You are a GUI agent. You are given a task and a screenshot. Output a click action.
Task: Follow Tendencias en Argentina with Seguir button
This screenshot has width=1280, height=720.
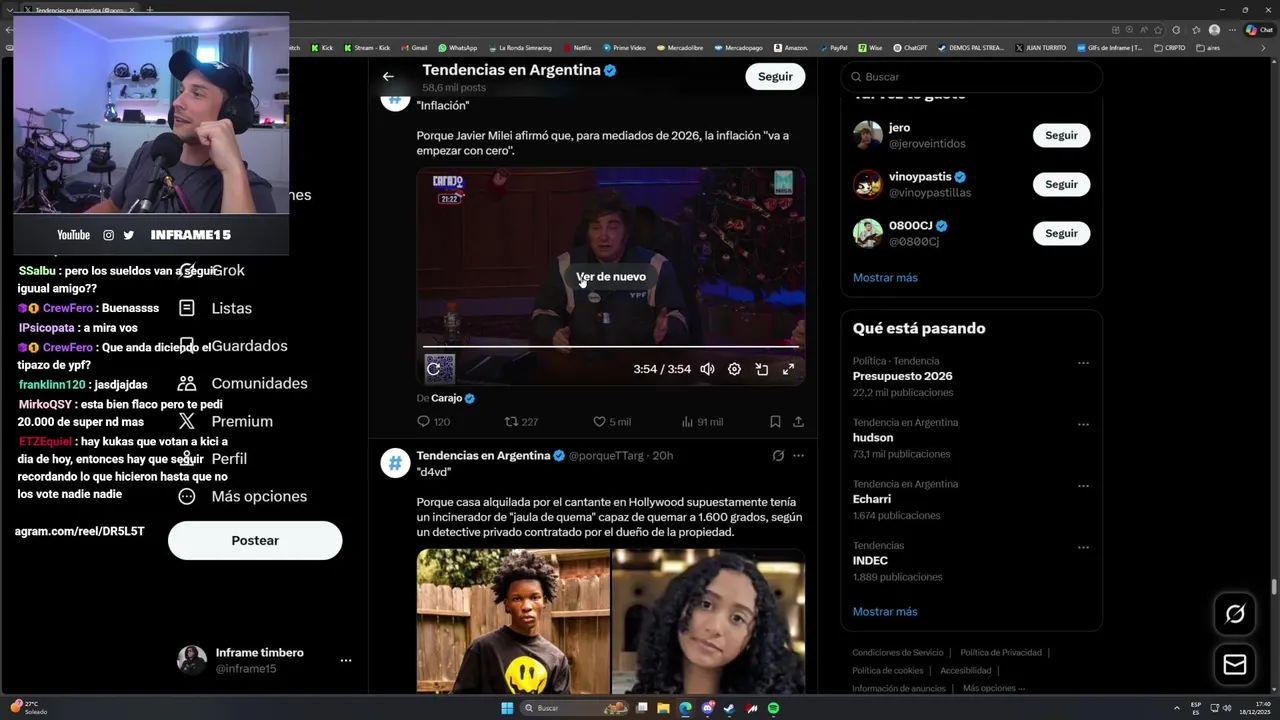(775, 76)
